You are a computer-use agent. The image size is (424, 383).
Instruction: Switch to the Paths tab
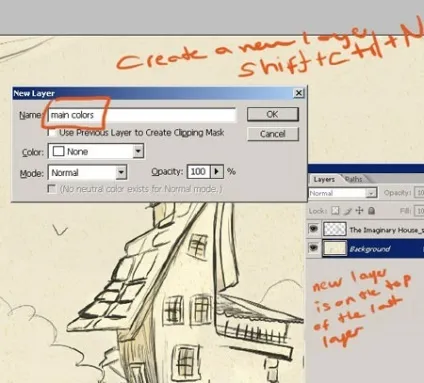tap(354, 179)
